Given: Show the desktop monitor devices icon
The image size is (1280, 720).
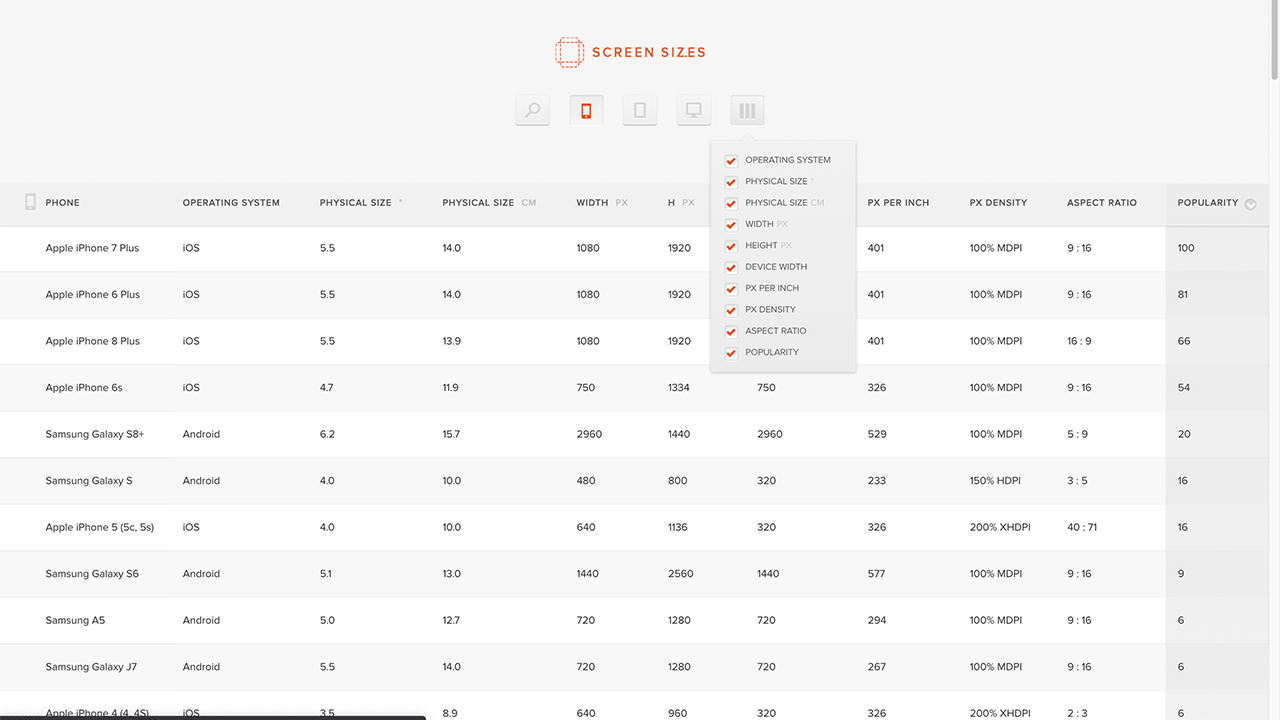Looking at the screenshot, I should (693, 110).
